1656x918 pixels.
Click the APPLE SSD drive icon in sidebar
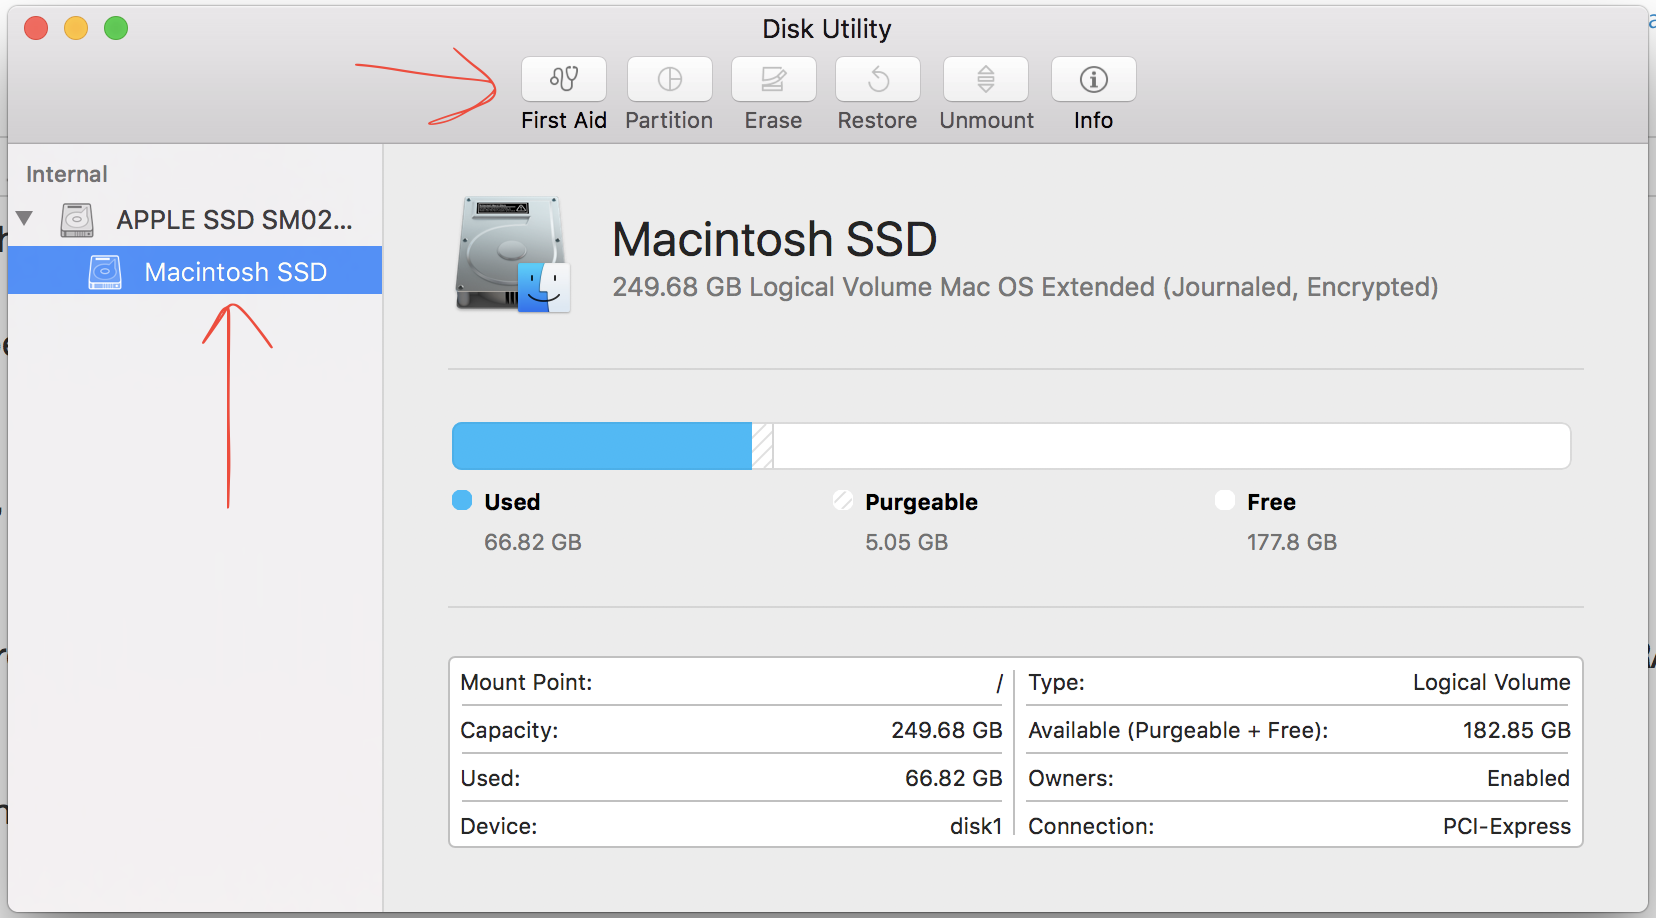click(77, 220)
